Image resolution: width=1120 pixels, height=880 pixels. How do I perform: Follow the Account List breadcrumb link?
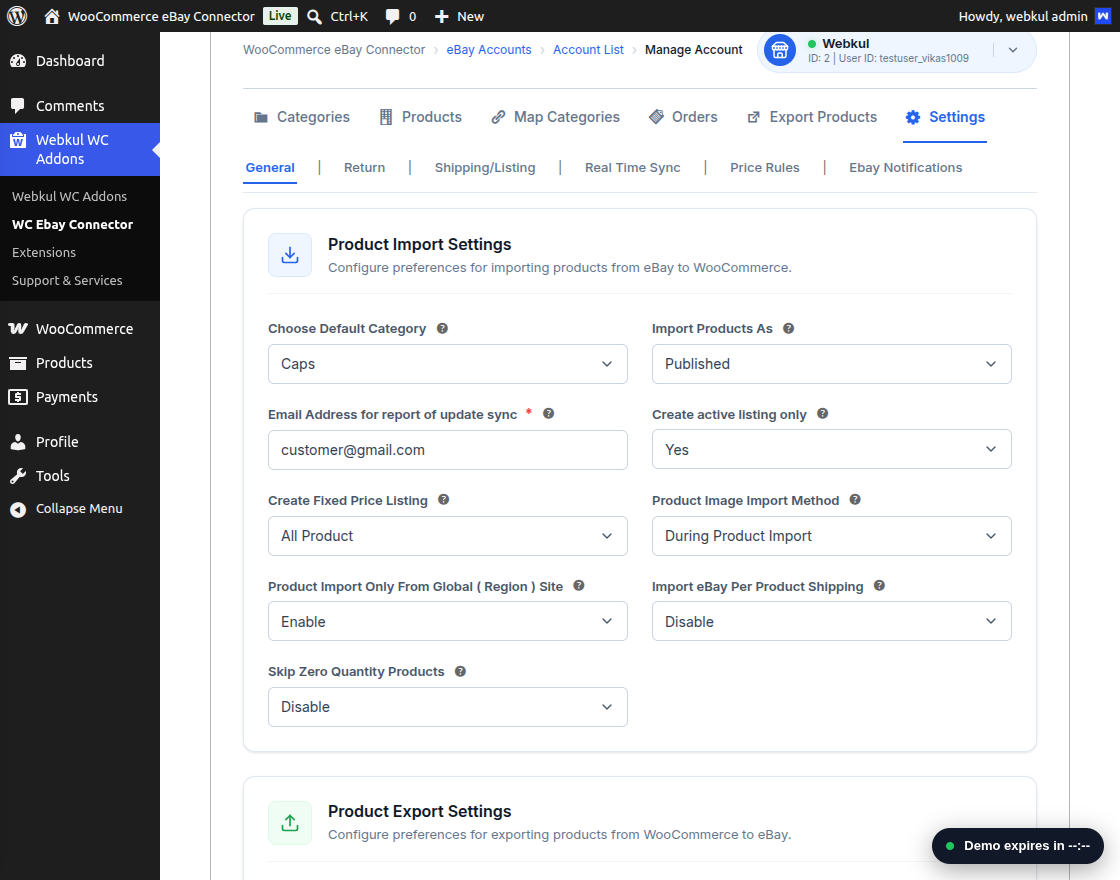pos(589,50)
